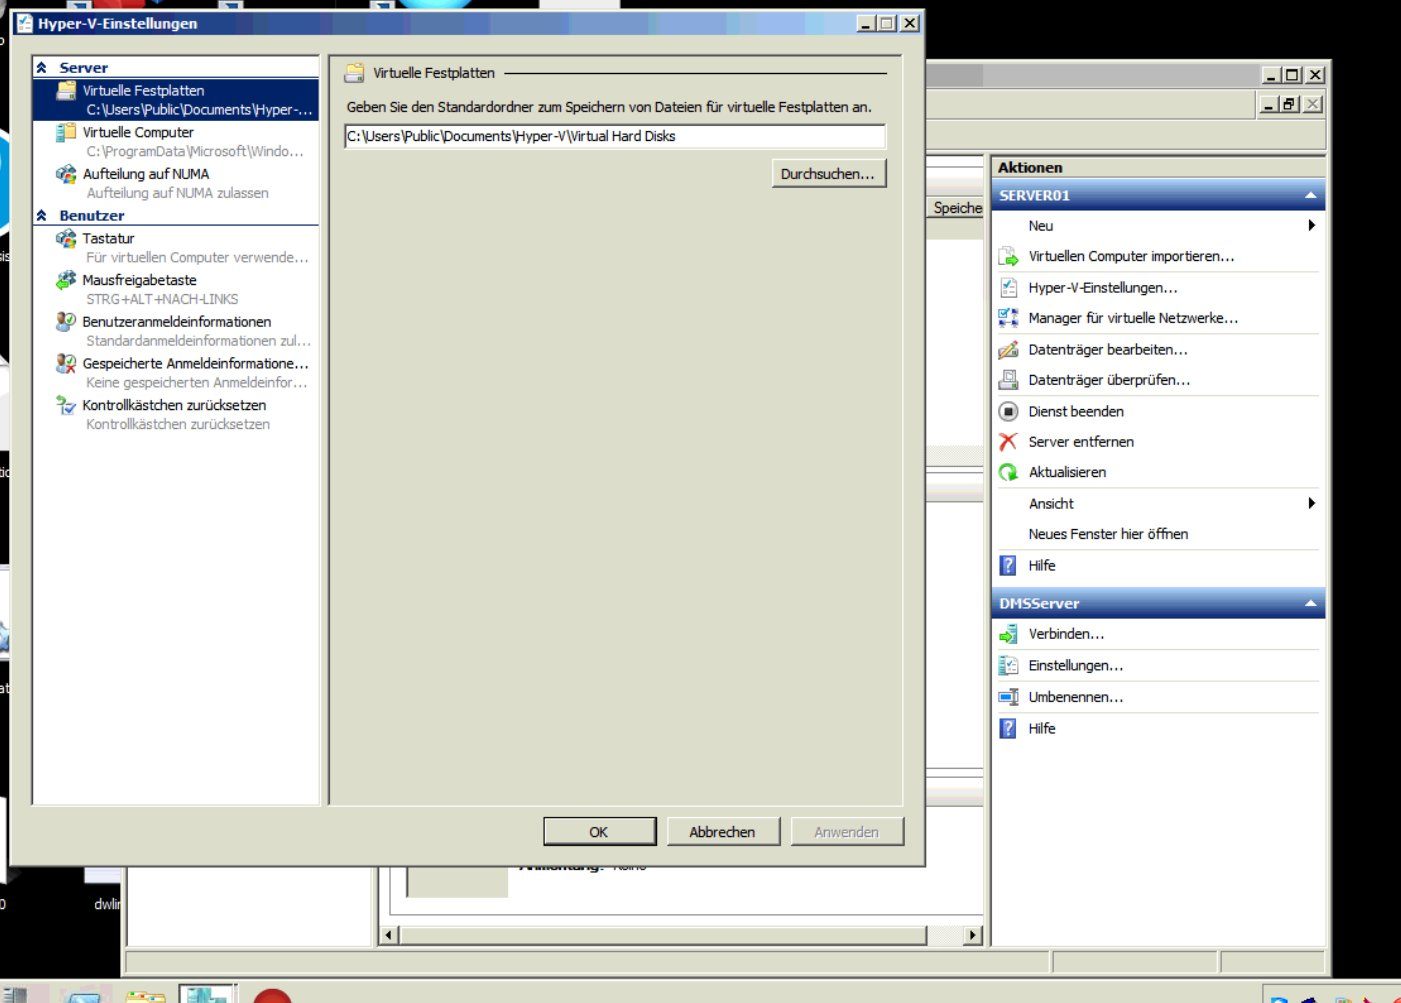This screenshot has height=1003, width=1401.
Task: Collapse the Server section in settings tree
Action: click(x=42, y=68)
